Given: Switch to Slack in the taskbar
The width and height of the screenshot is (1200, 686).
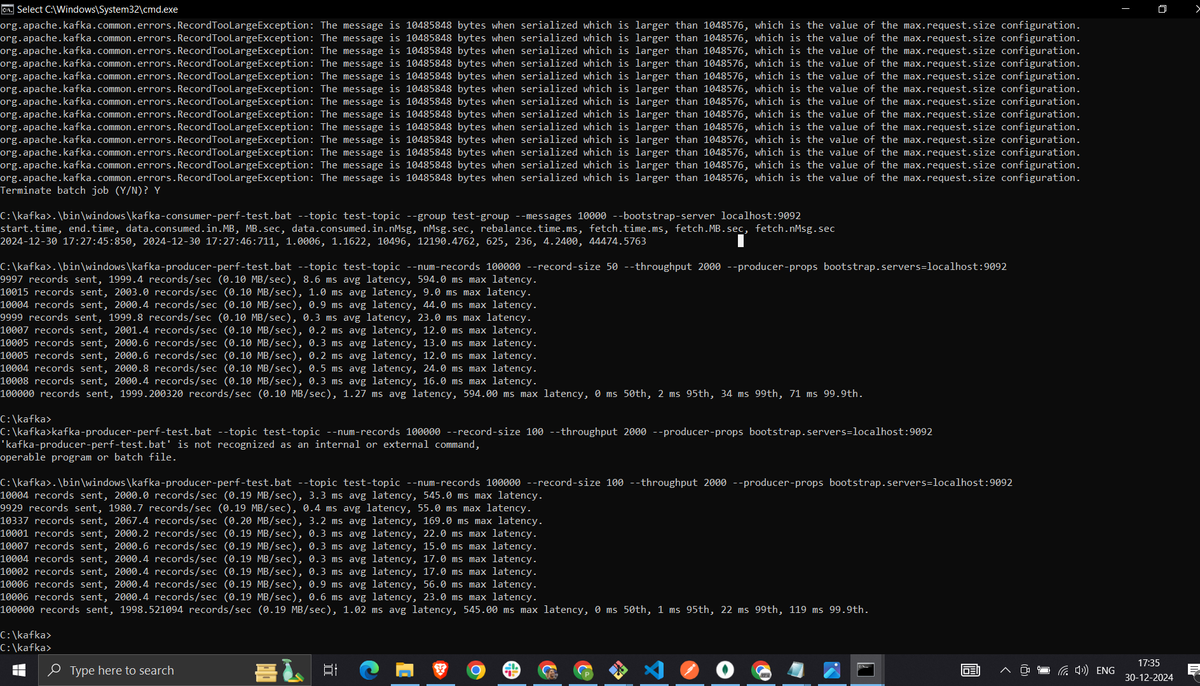Looking at the screenshot, I should click(511, 670).
